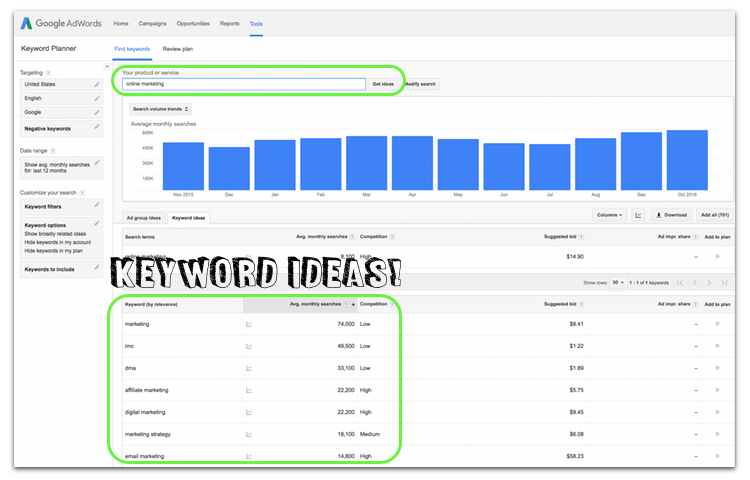Open Targeting help question mark
This screenshot has height=480, width=750.
(48, 73)
